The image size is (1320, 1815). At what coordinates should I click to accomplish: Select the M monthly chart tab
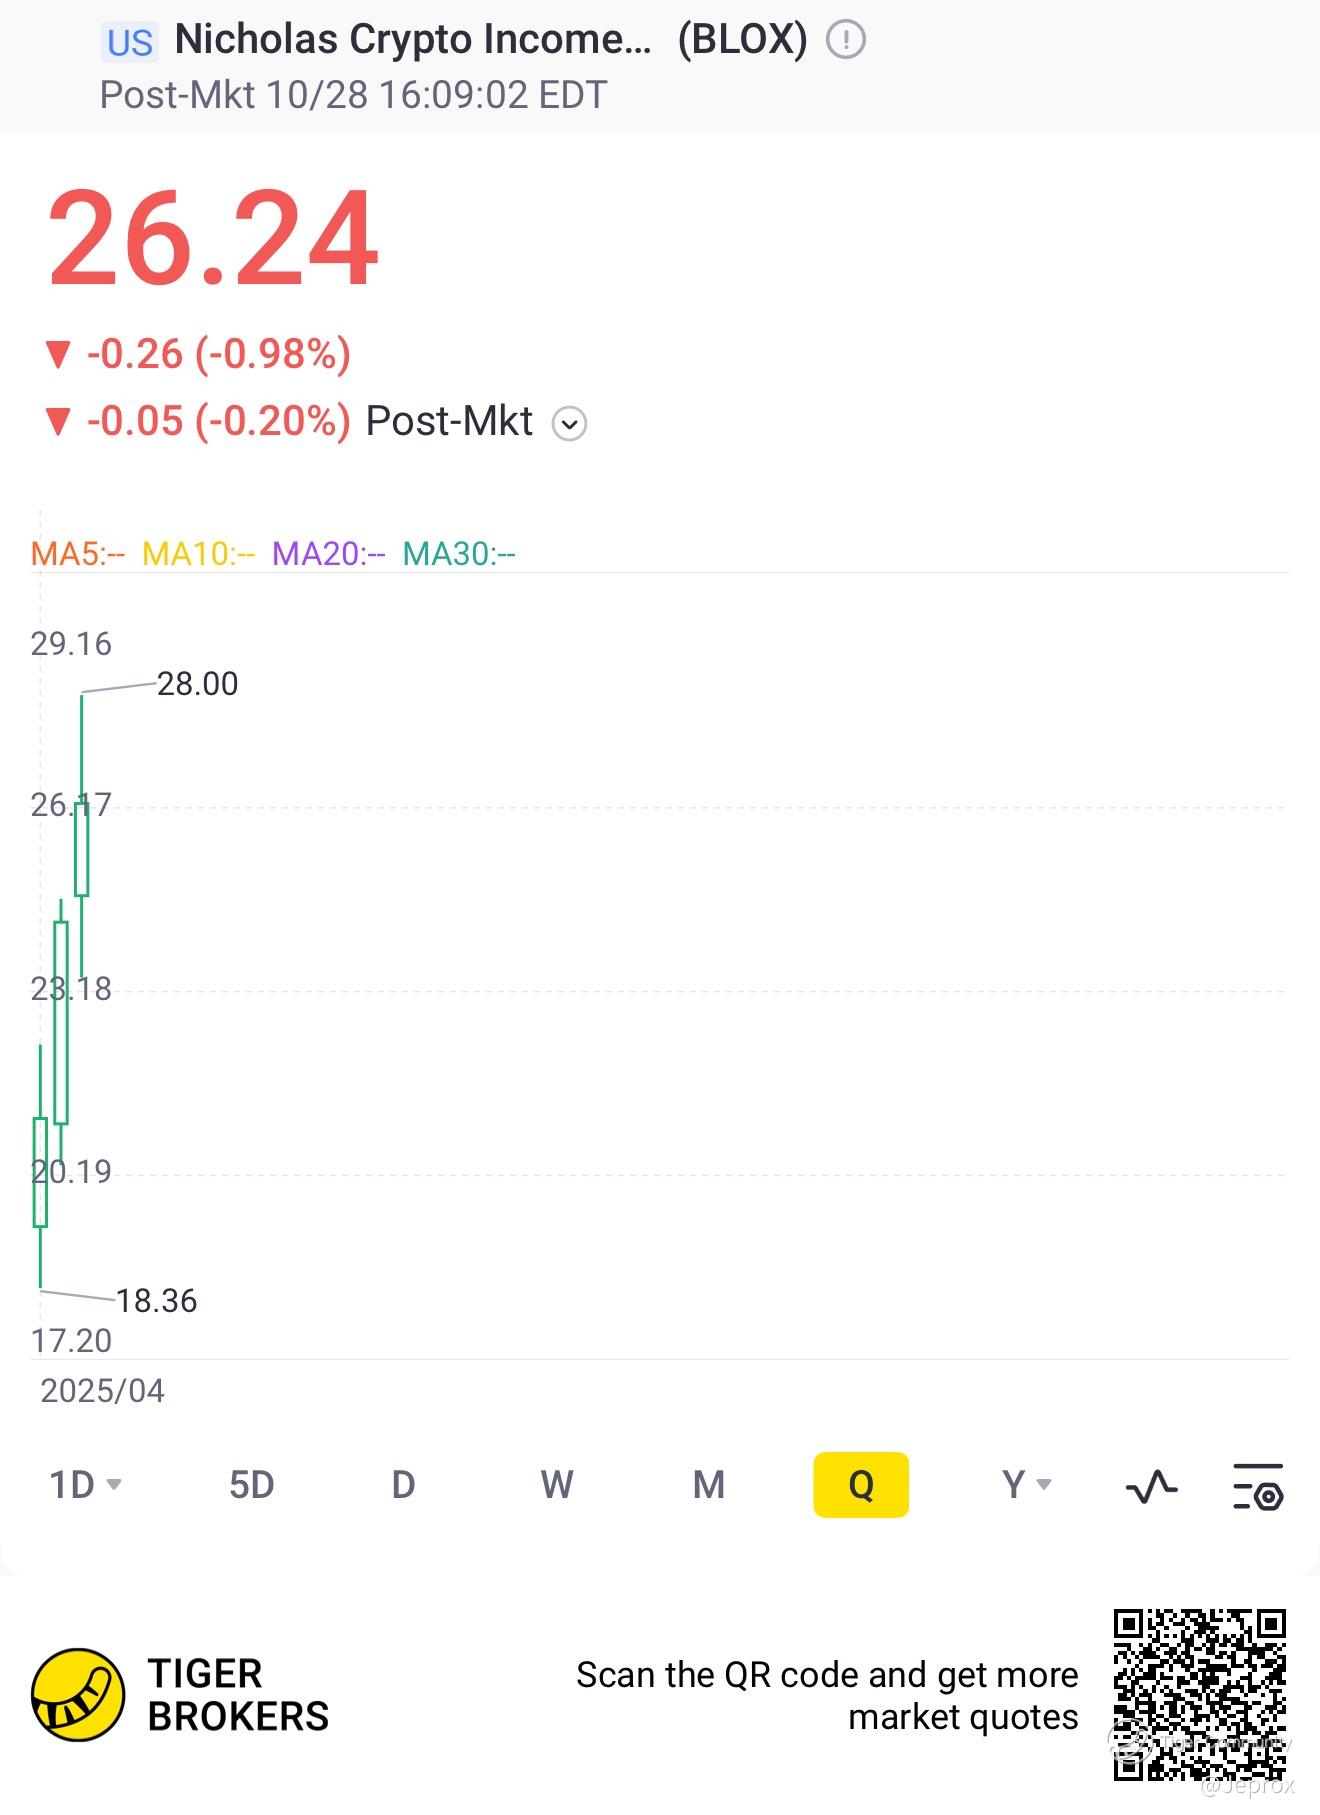708,1485
